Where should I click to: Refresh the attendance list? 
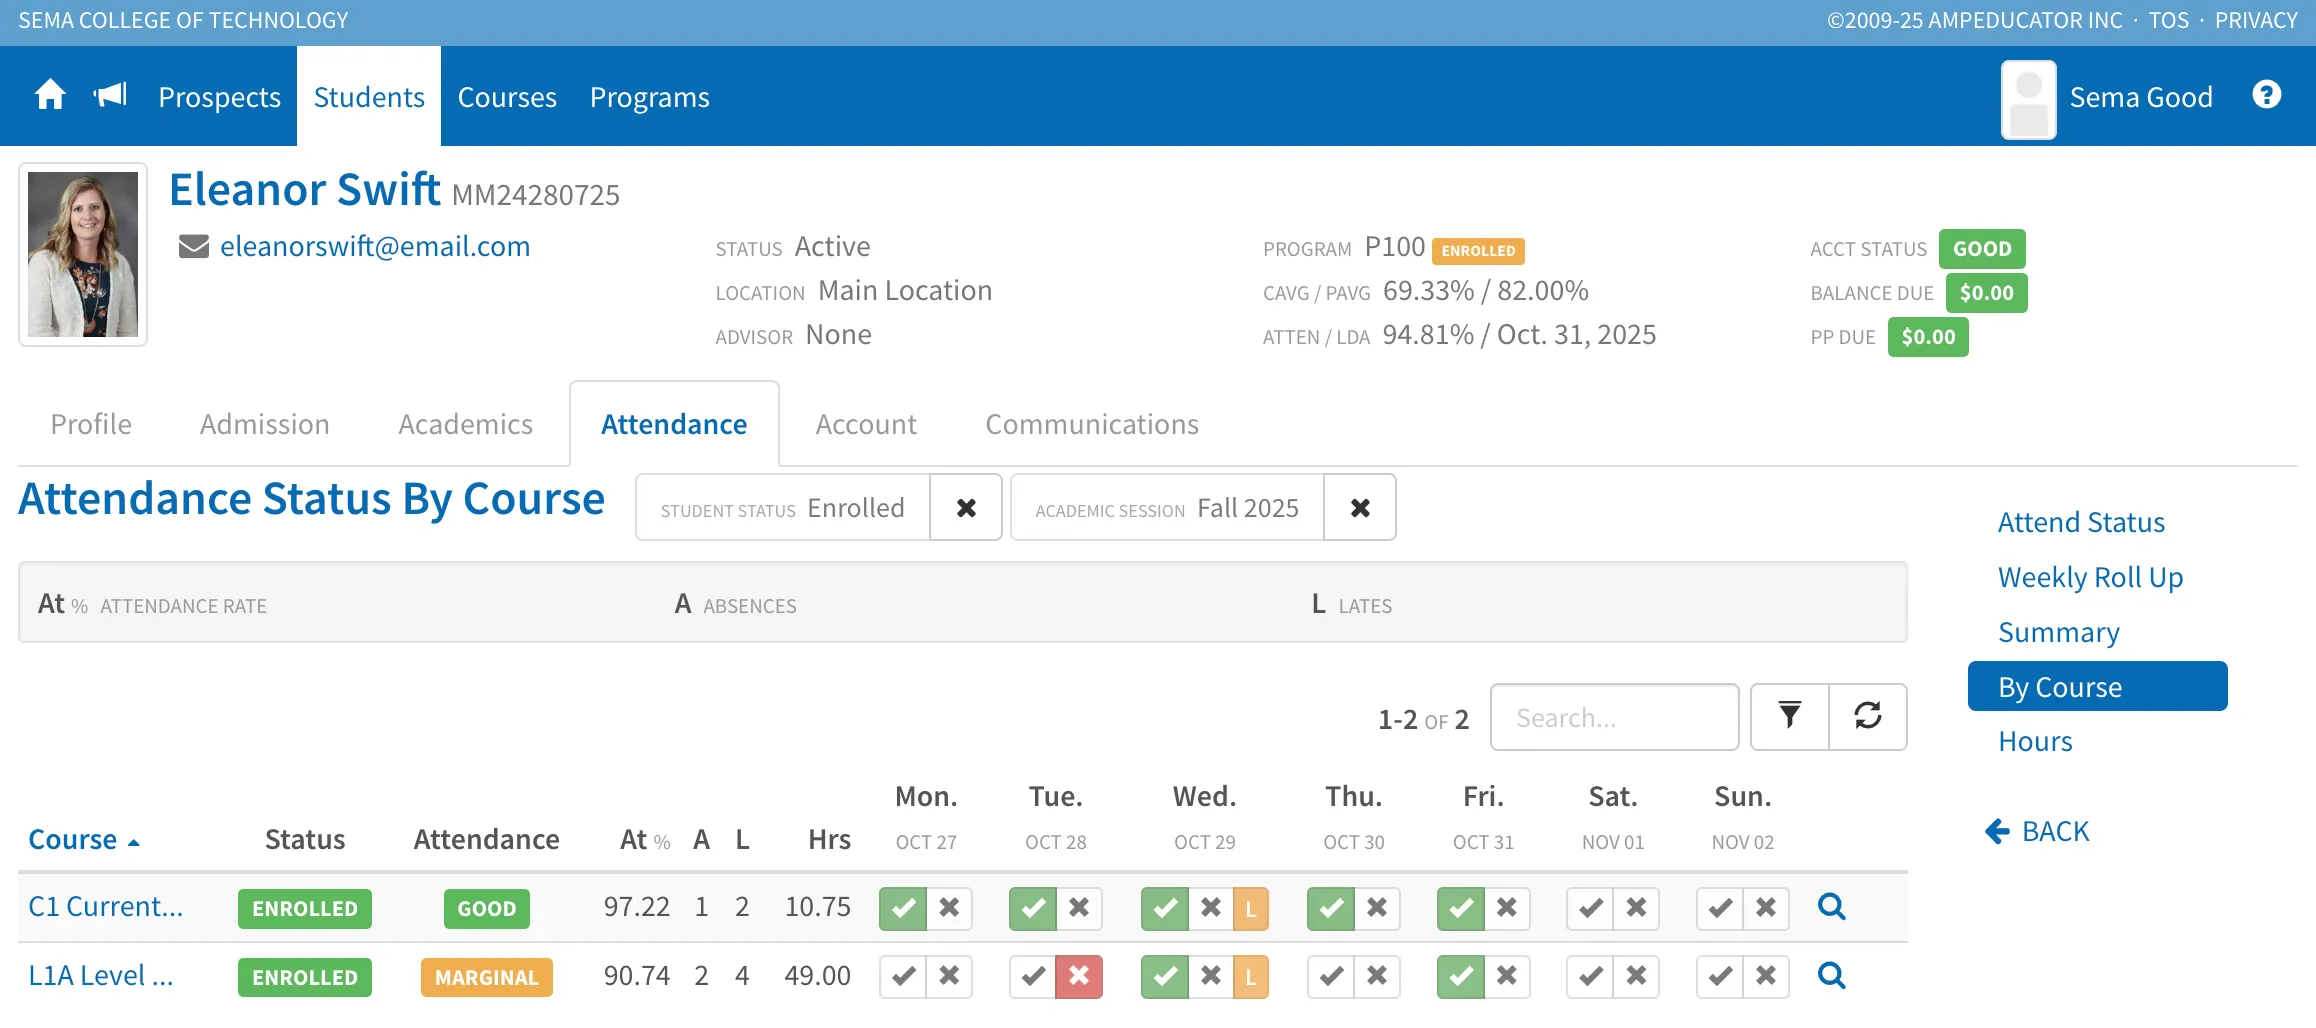pos(1868,716)
